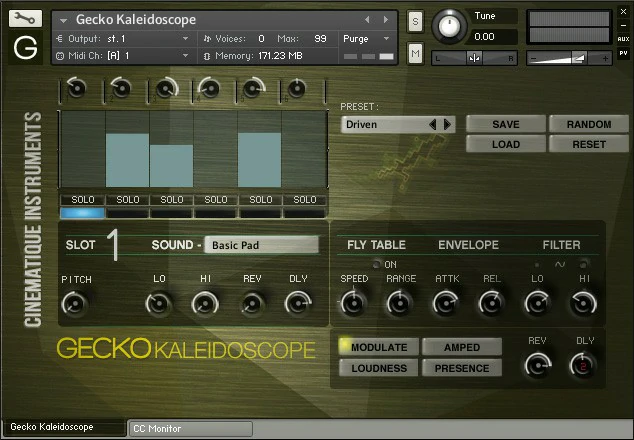This screenshot has height=440, width=634.
Task: Click the slot DLY knob
Action: click(x=298, y=304)
